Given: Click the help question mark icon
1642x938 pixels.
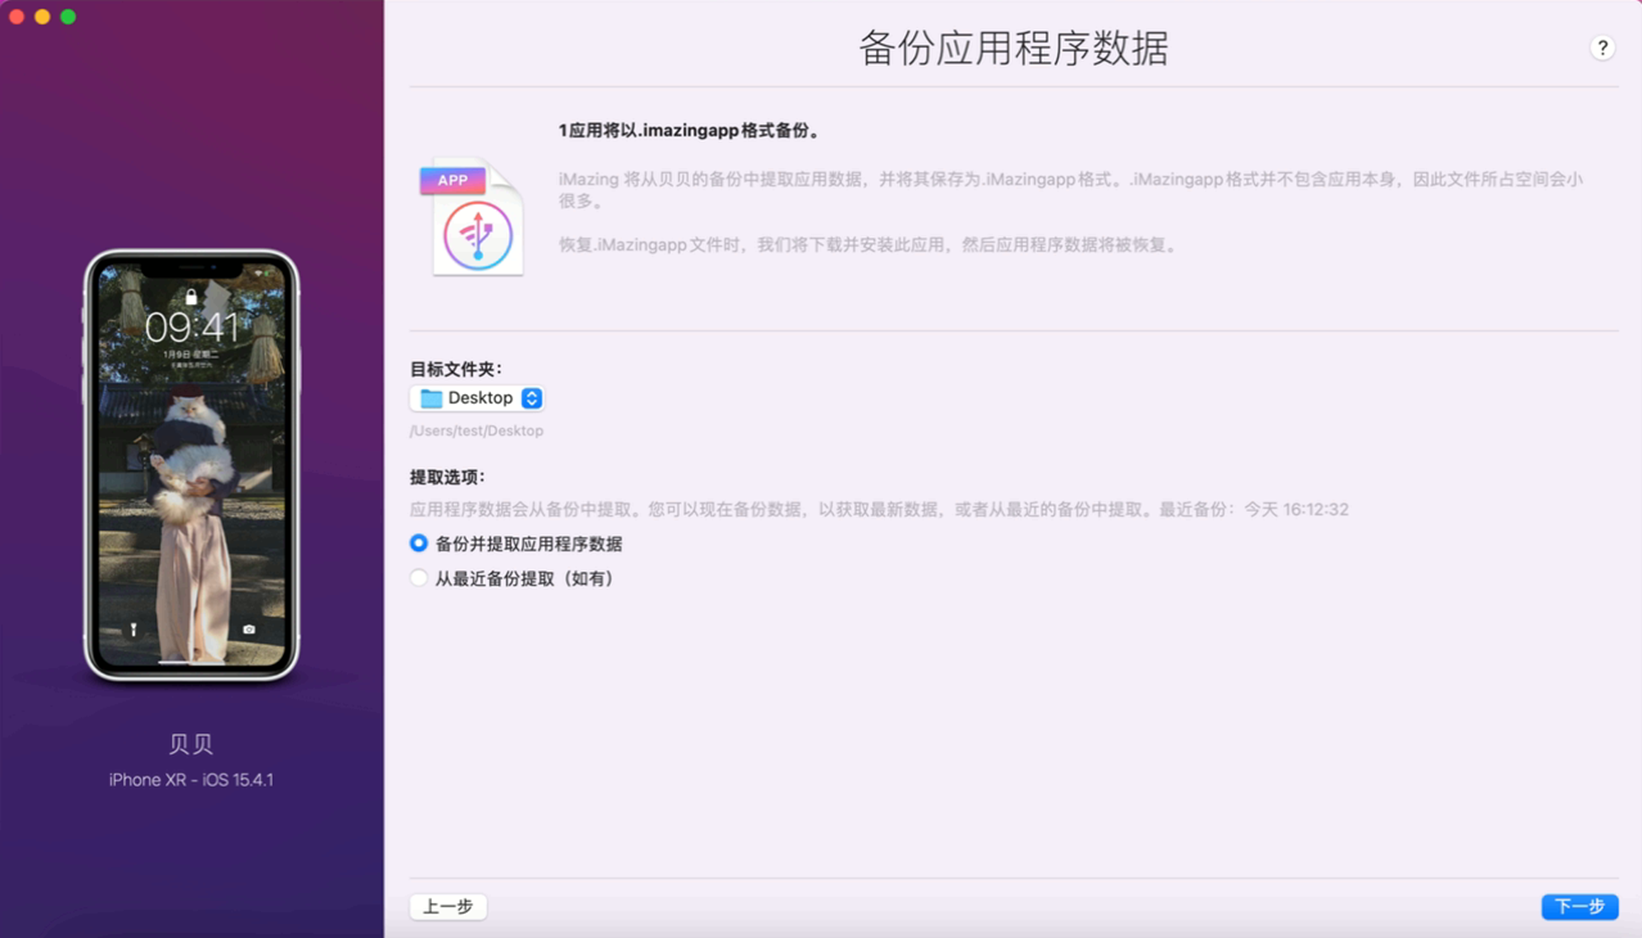Looking at the screenshot, I should (1604, 47).
